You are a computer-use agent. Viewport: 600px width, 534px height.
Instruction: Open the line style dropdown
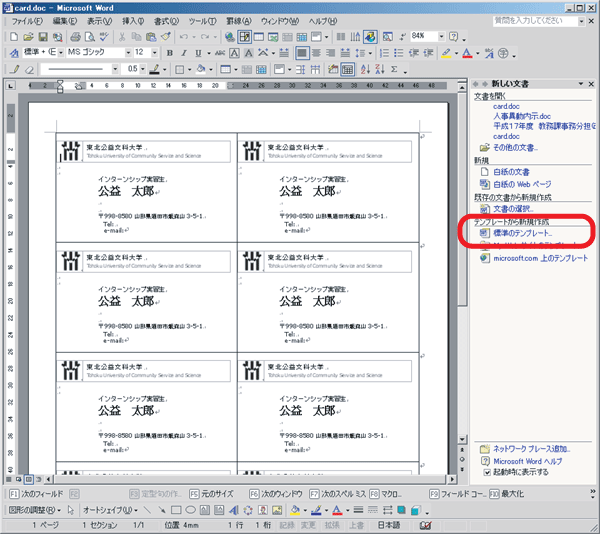pos(115,69)
